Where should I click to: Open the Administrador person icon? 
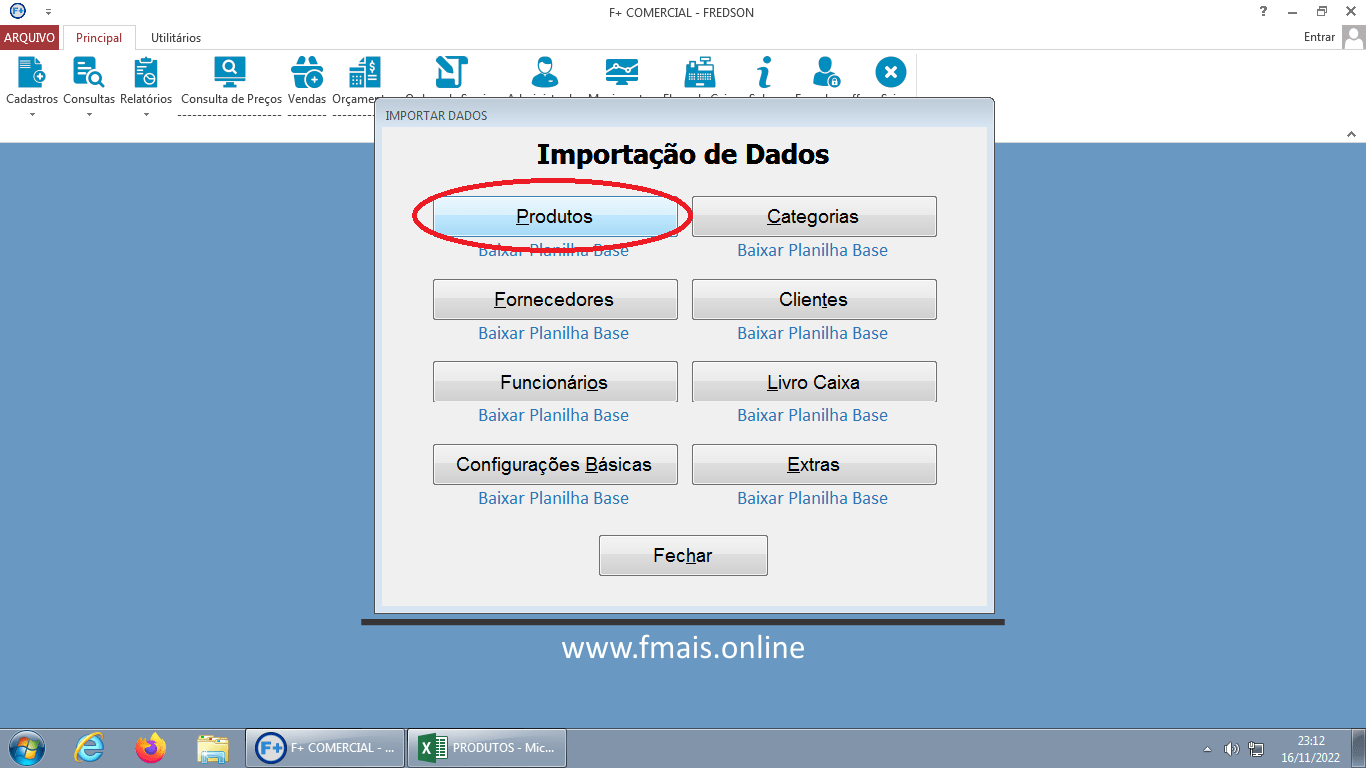[x=546, y=72]
